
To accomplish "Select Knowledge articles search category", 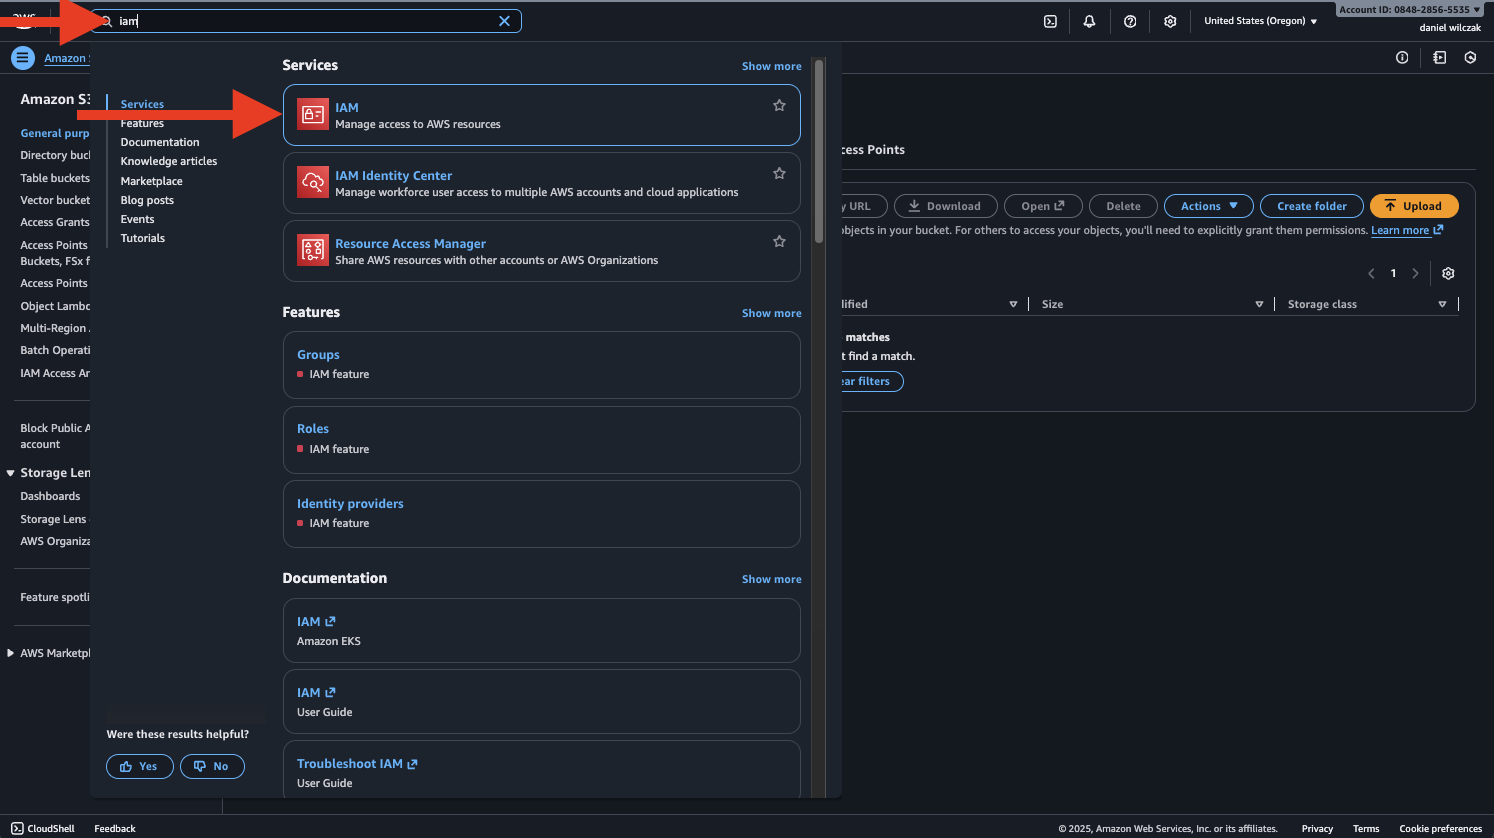I will [x=169, y=161].
